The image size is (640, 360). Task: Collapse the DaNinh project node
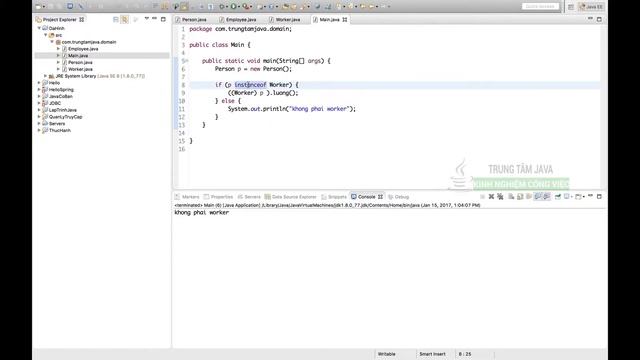[x=39, y=28]
